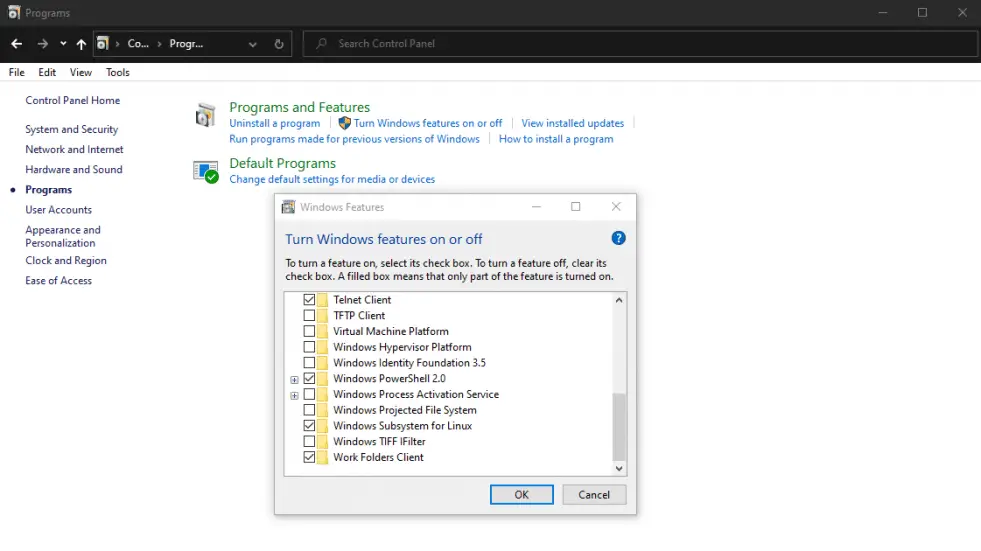The height and width of the screenshot is (551, 981).
Task: Click the features list scroll down arrow
Action: tap(619, 468)
